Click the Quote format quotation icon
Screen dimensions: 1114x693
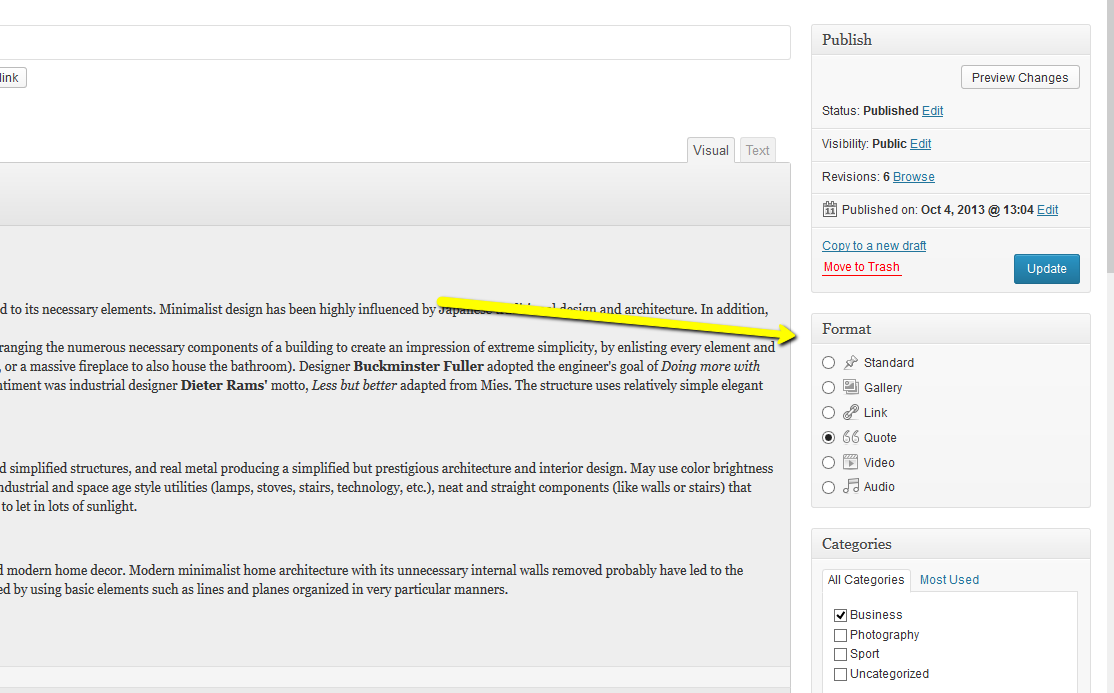click(851, 437)
